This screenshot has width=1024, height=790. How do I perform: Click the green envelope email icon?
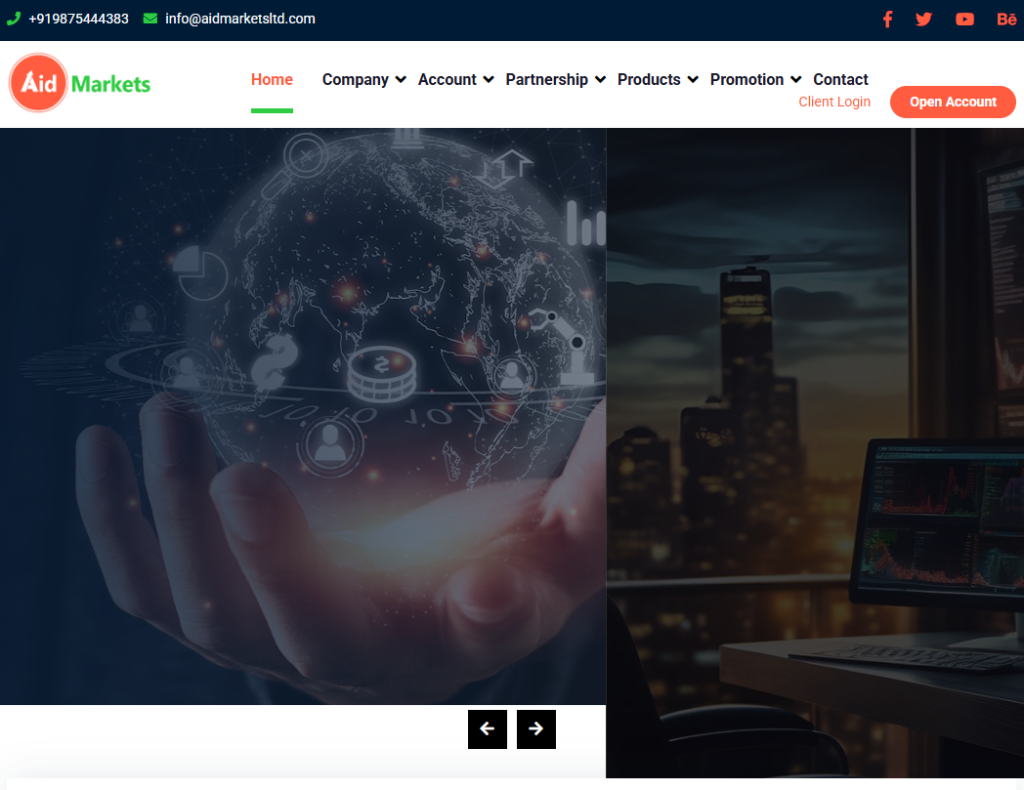coord(150,18)
